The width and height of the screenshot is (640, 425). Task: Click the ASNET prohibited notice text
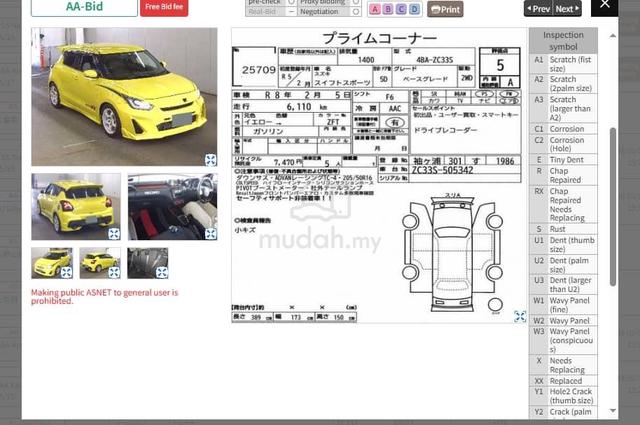104,297
